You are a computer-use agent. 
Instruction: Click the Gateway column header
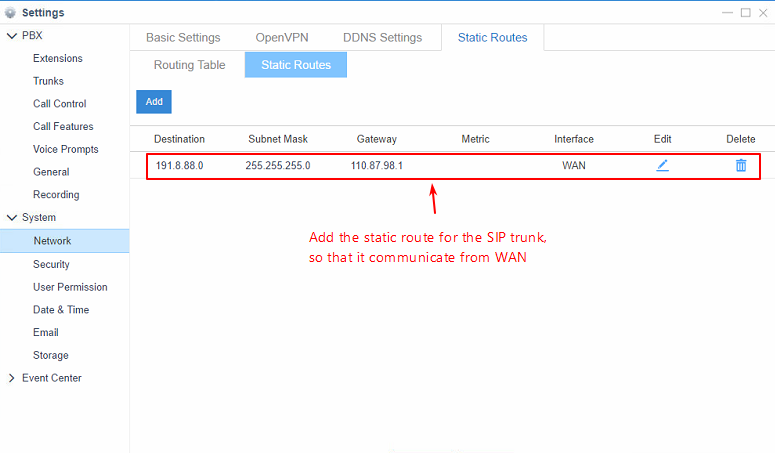click(x=377, y=139)
